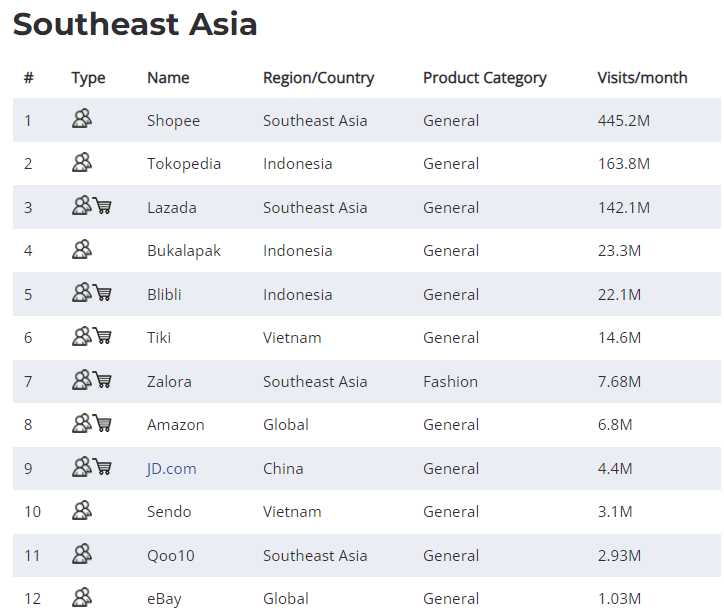Viewport: 724px width, 616px height.
Task: Click the marketplace type icon for Qoo10
Action: pos(82,555)
